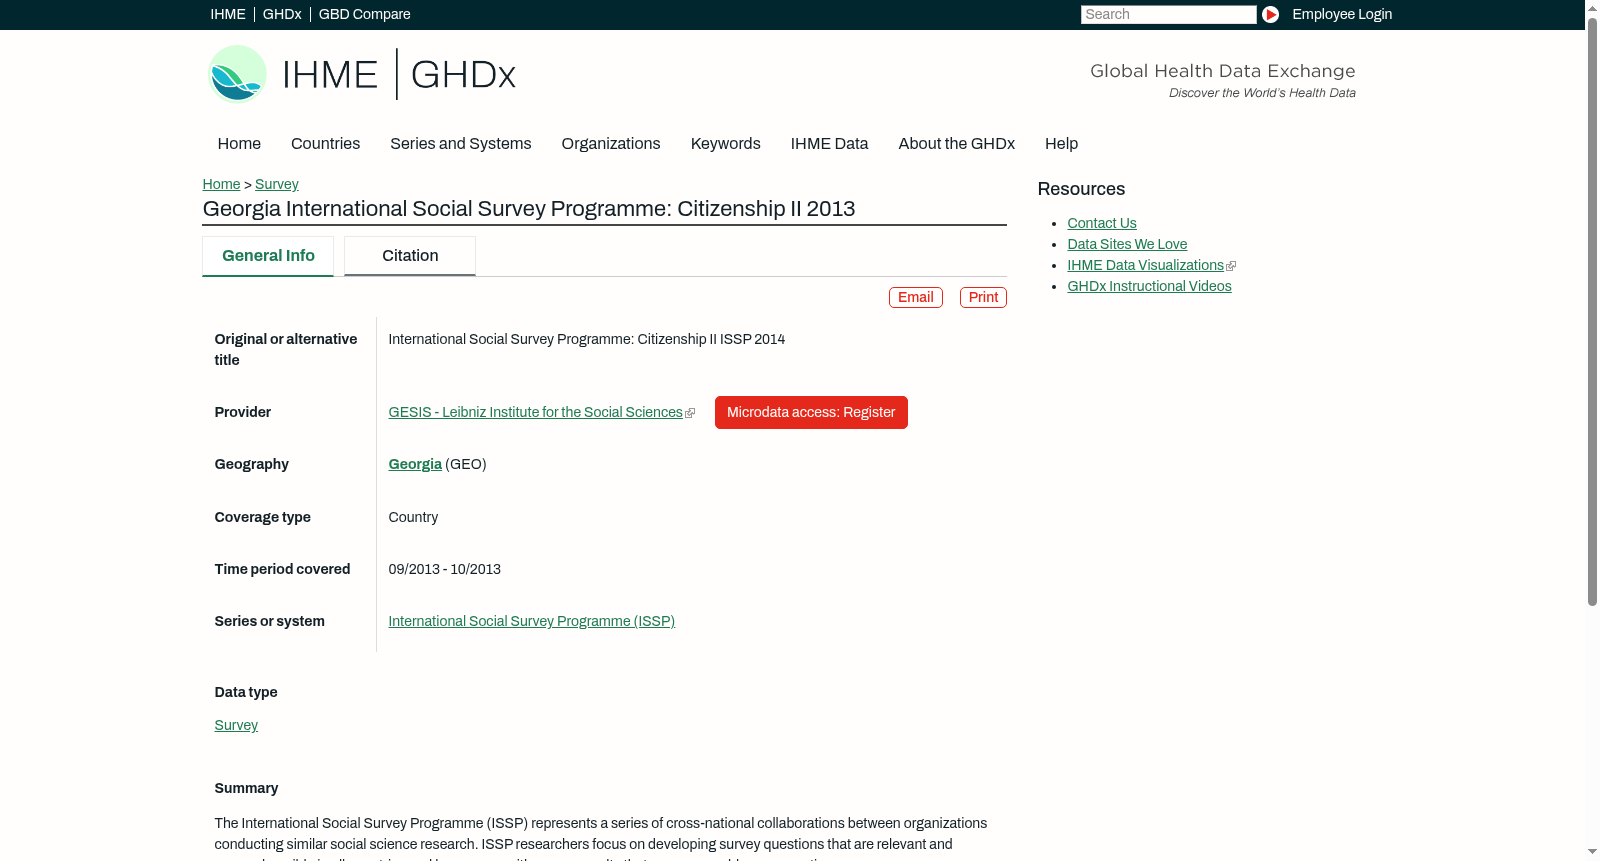The height and width of the screenshot is (861, 1600).
Task: Open GHDx Instructional Videos link
Action: 1149,286
